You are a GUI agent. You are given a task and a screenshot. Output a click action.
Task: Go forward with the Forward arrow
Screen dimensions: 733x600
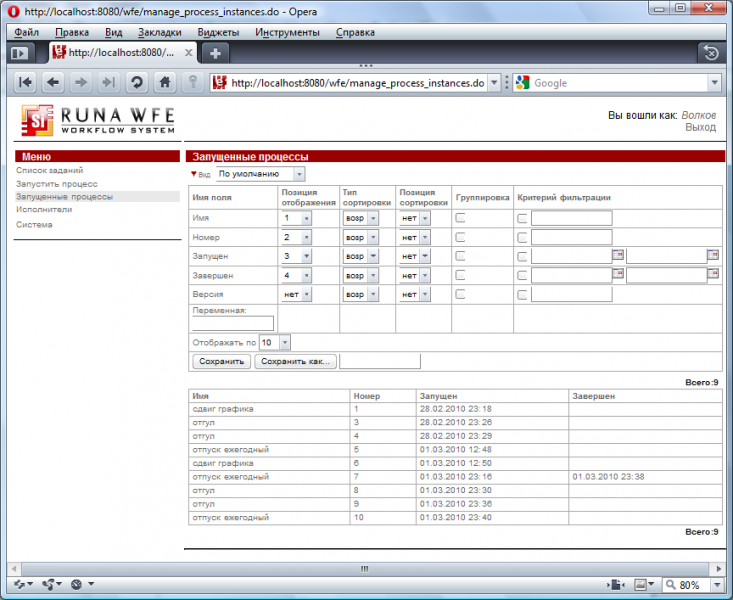(x=80, y=83)
